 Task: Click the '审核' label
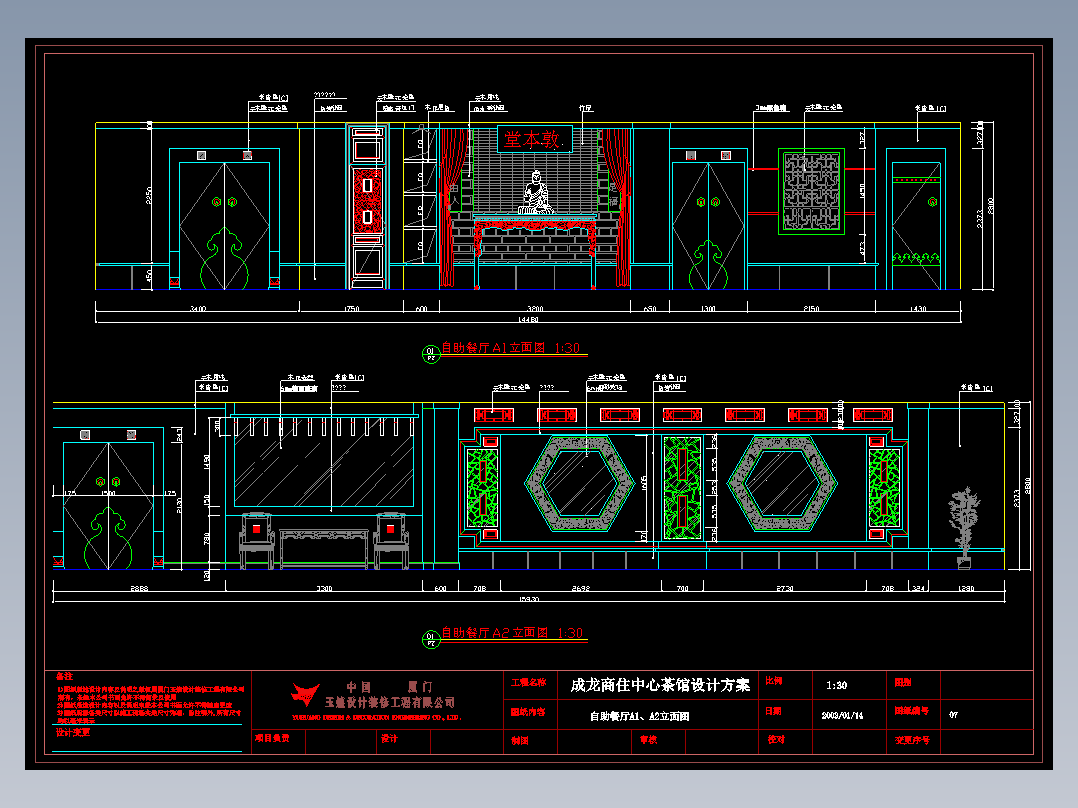(x=648, y=740)
